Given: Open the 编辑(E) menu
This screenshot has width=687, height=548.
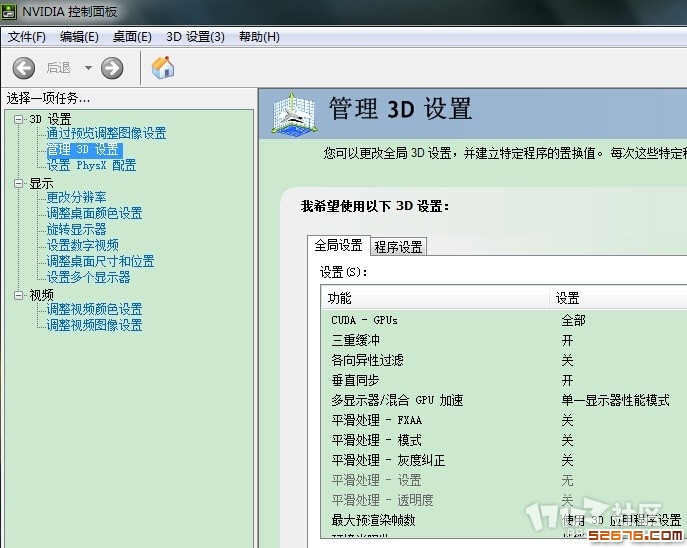Looking at the screenshot, I should (x=79, y=37).
